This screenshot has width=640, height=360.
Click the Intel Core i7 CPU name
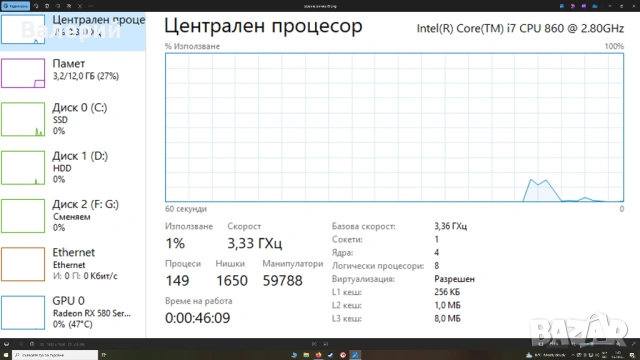click(520, 29)
